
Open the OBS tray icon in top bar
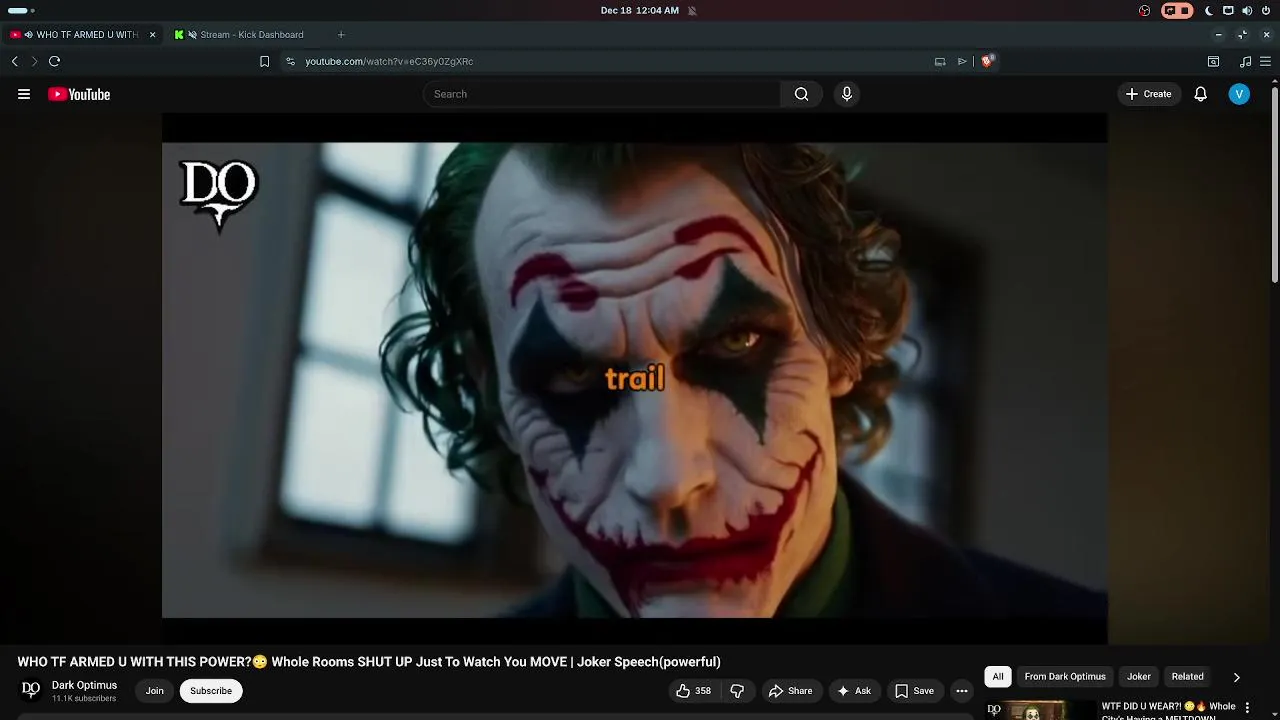click(1145, 10)
